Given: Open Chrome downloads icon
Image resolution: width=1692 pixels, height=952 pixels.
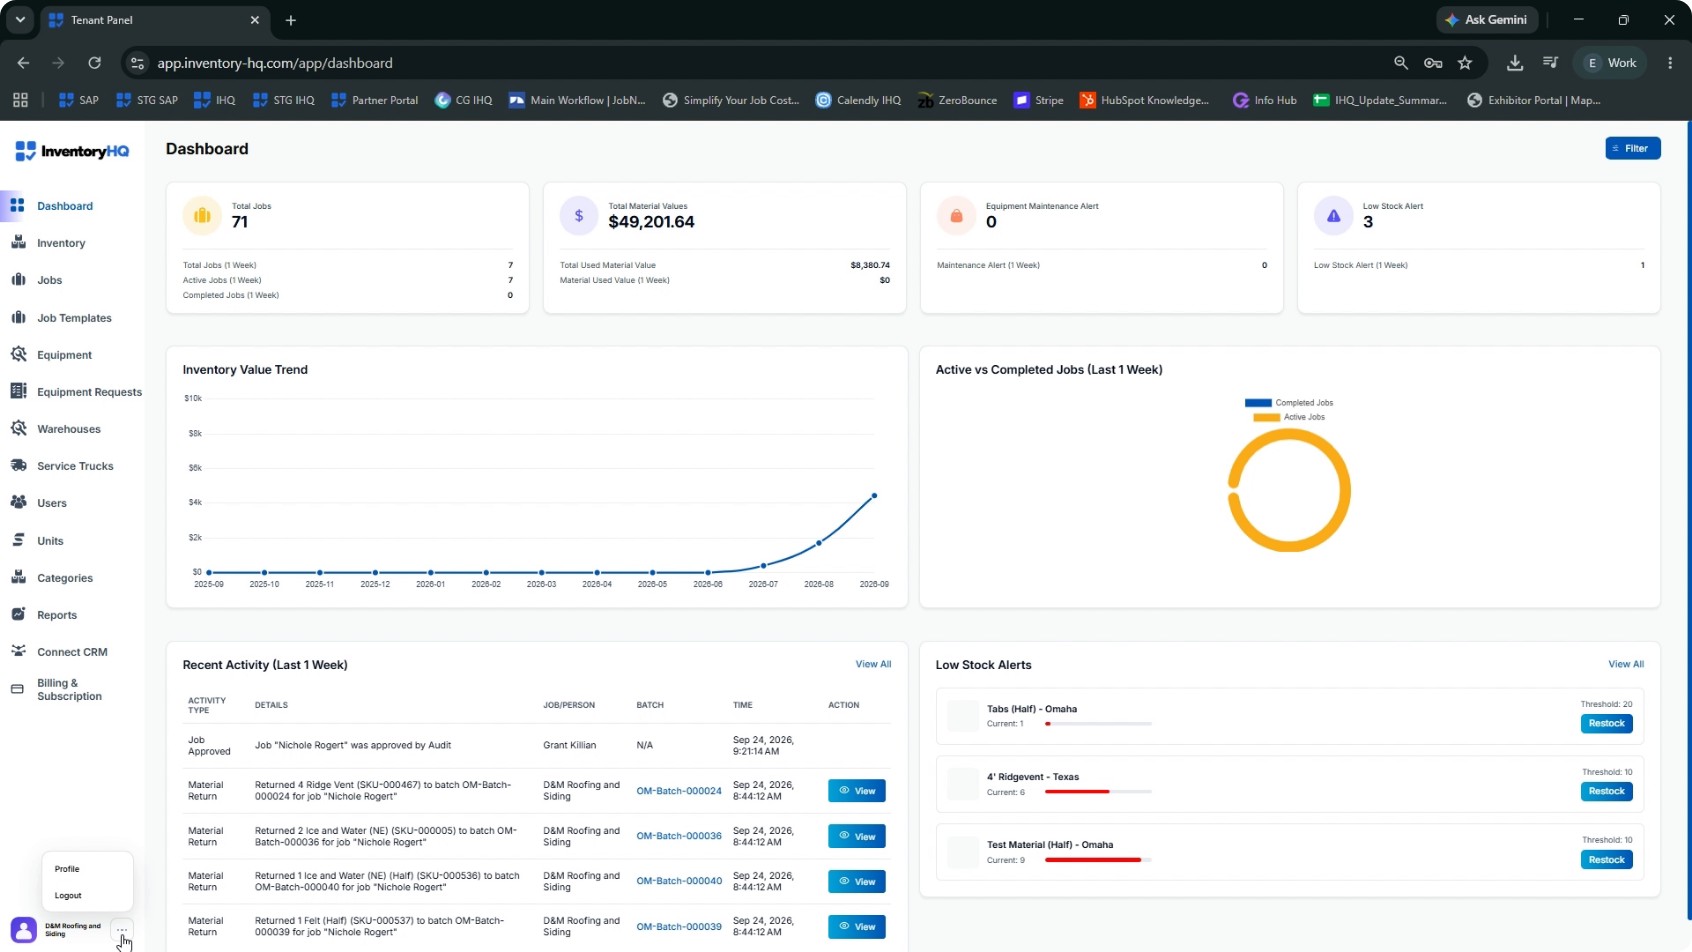Looking at the screenshot, I should (x=1515, y=63).
